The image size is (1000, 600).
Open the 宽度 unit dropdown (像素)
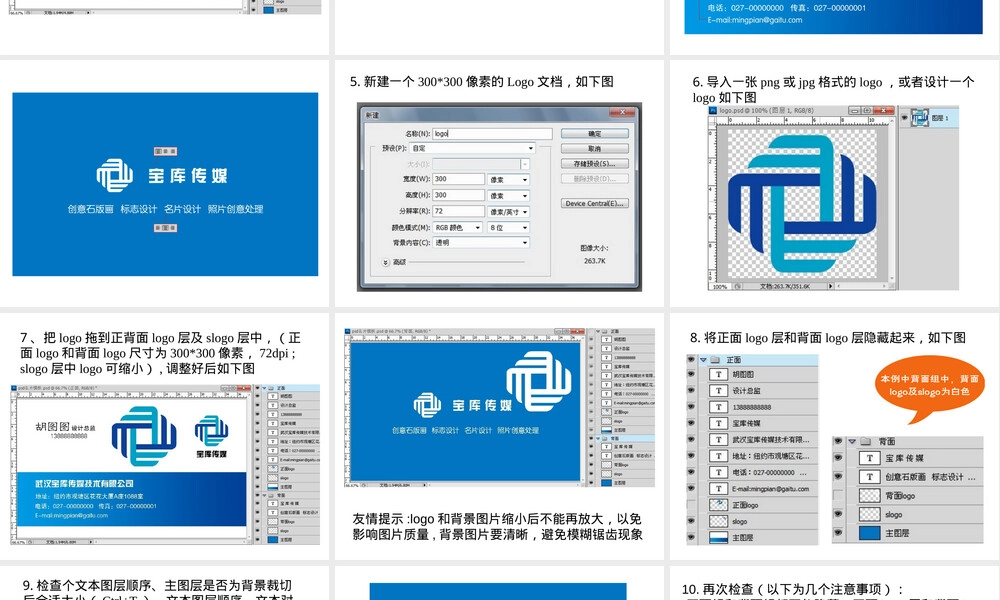(508, 180)
